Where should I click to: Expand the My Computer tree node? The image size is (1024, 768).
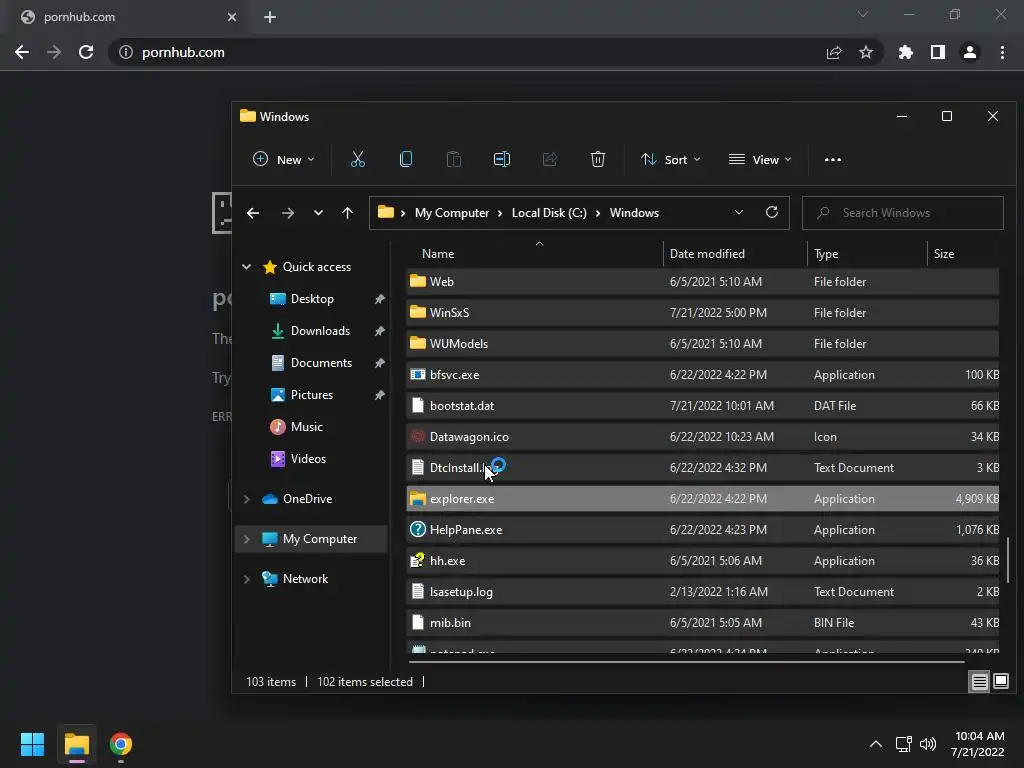(x=247, y=539)
